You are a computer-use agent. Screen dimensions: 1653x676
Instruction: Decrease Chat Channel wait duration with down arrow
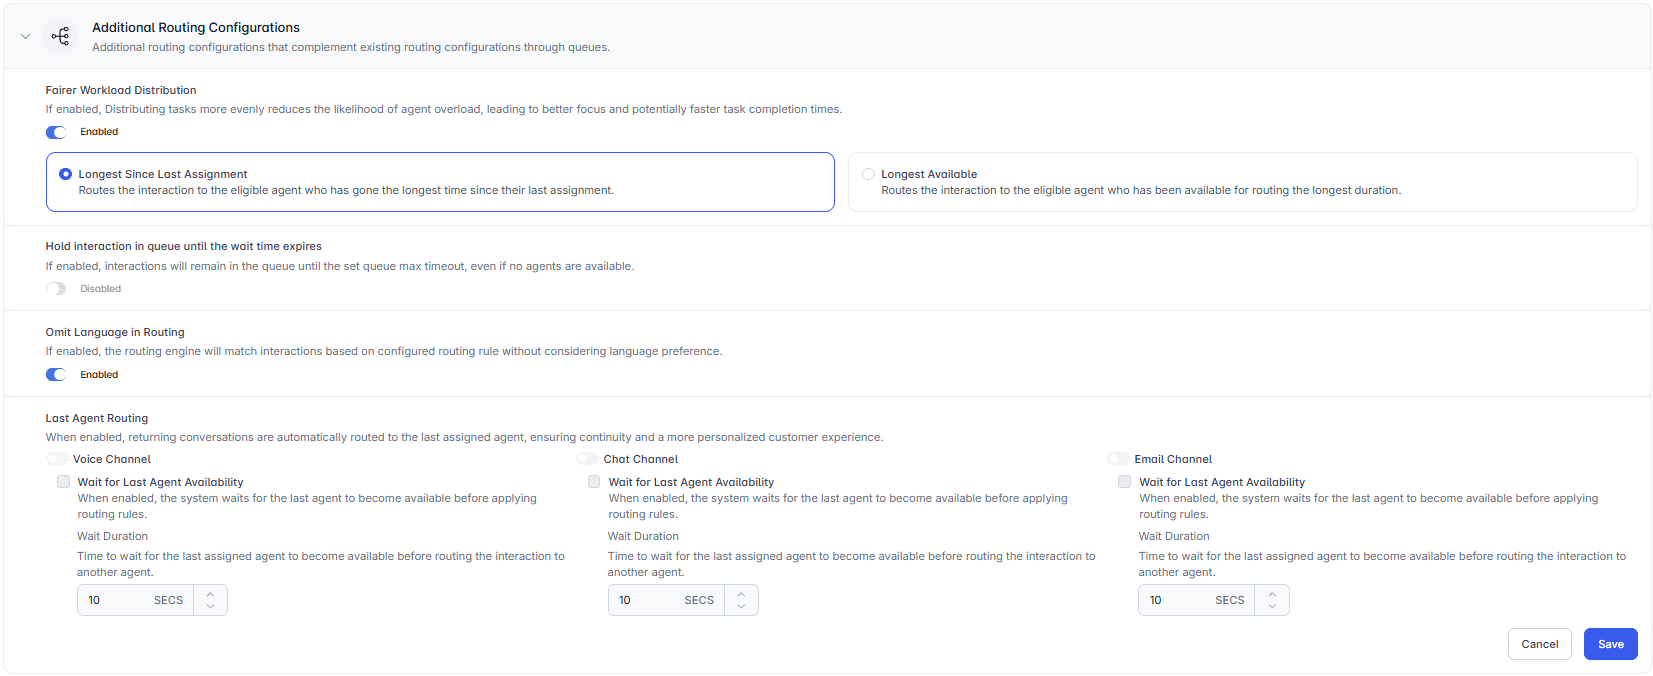click(741, 607)
